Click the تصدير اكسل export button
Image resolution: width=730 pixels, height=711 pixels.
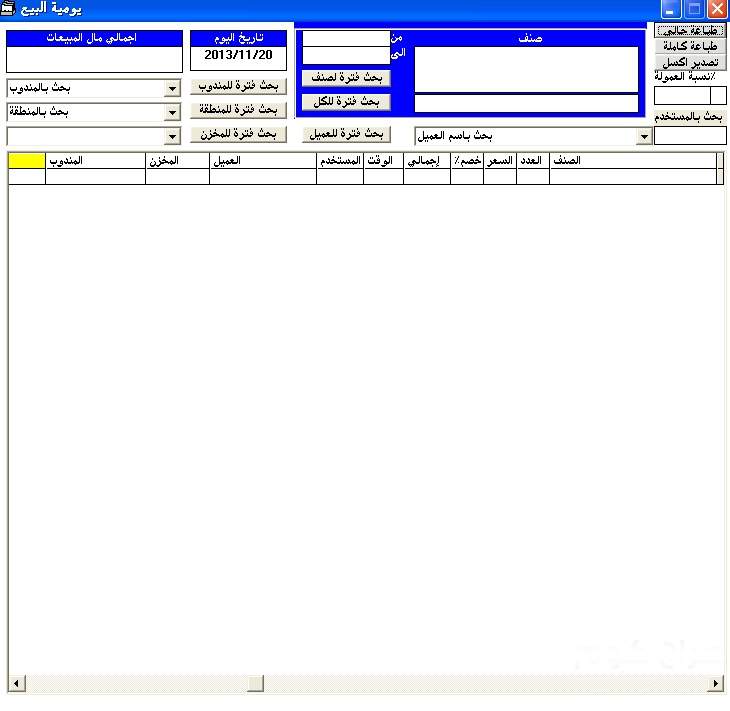point(690,62)
